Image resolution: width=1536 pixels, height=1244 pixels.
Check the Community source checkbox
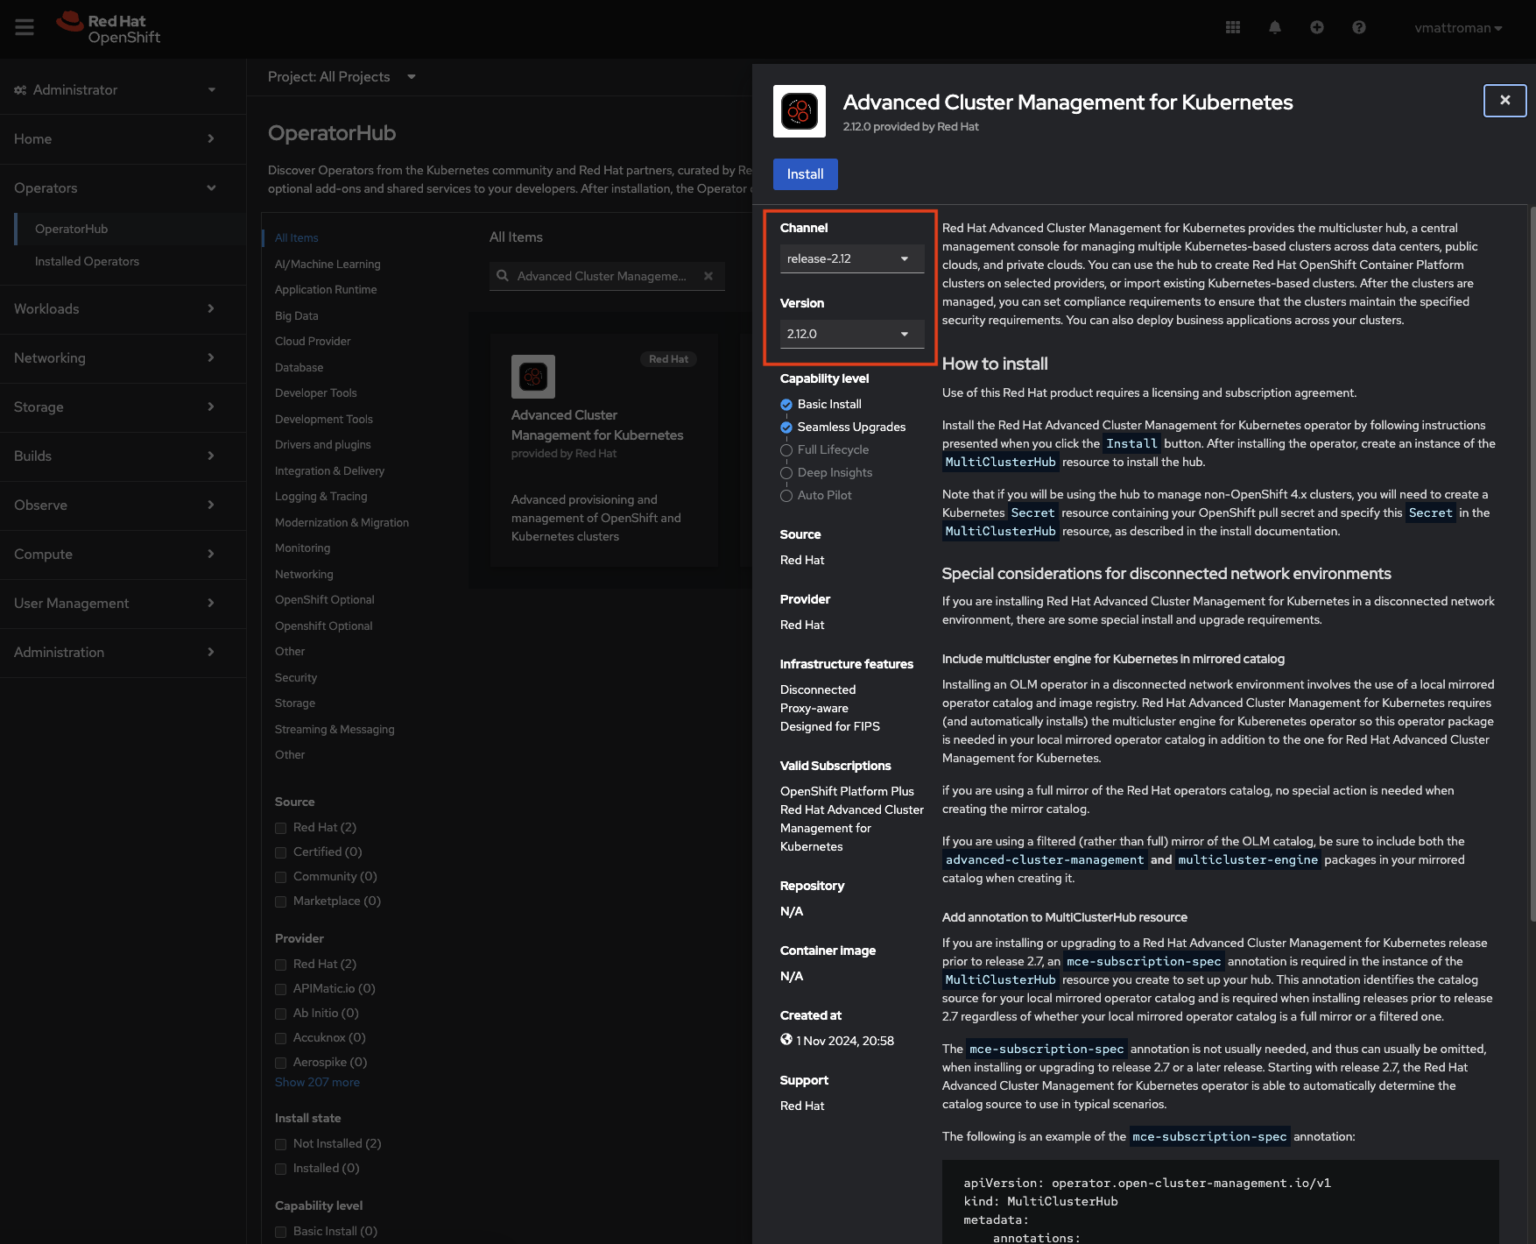click(x=280, y=876)
